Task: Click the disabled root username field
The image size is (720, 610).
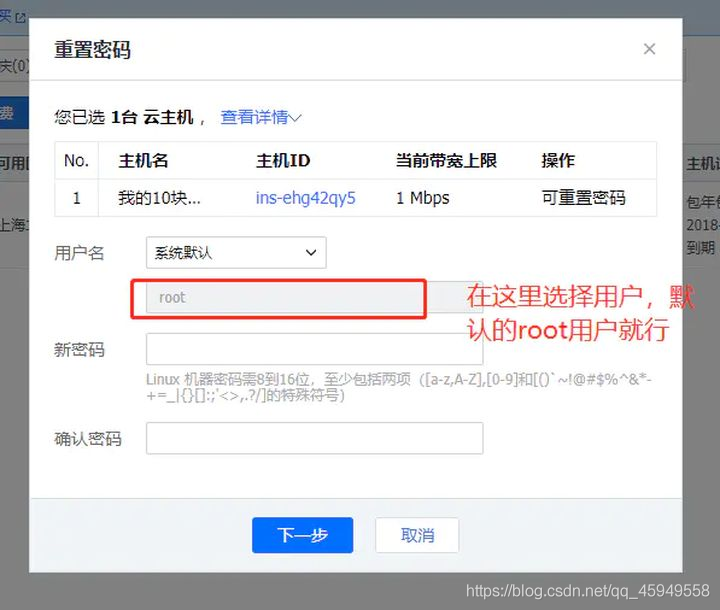Action: click(314, 297)
